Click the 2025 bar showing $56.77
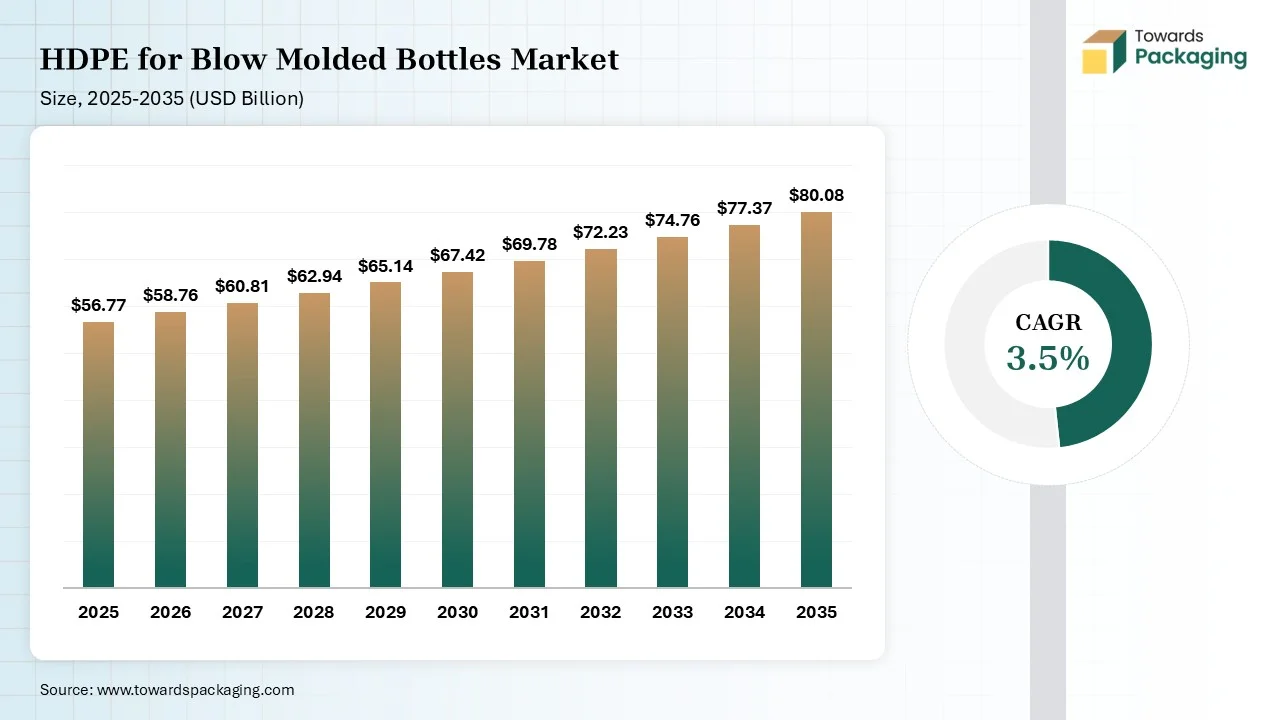 [x=98, y=455]
